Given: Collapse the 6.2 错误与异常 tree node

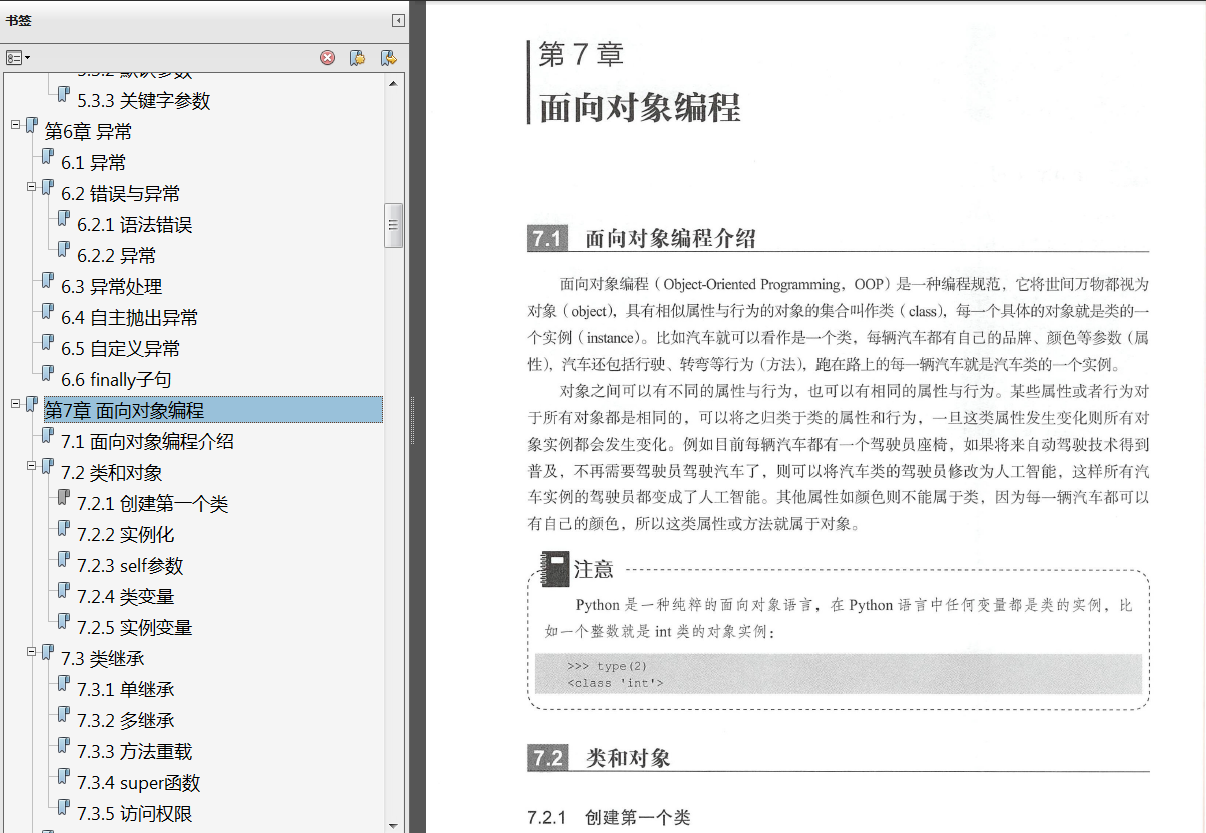Looking at the screenshot, I should pyautogui.click(x=32, y=186).
